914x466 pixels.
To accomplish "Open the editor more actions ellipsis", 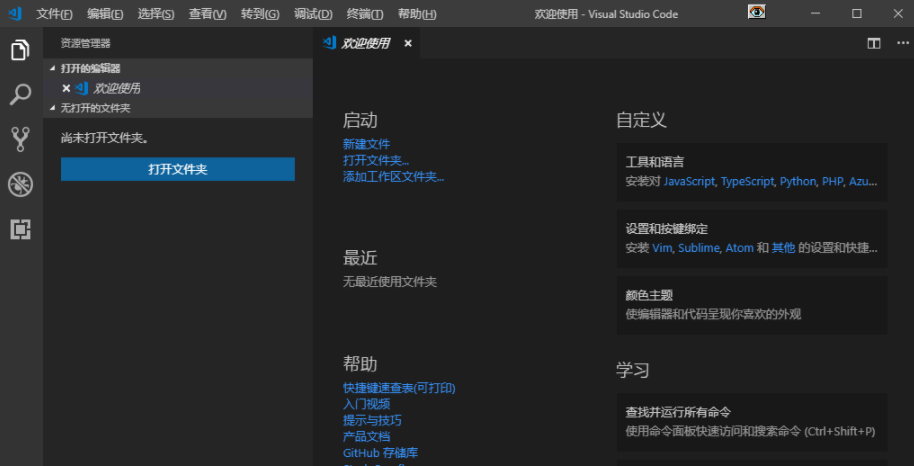I will 902,43.
